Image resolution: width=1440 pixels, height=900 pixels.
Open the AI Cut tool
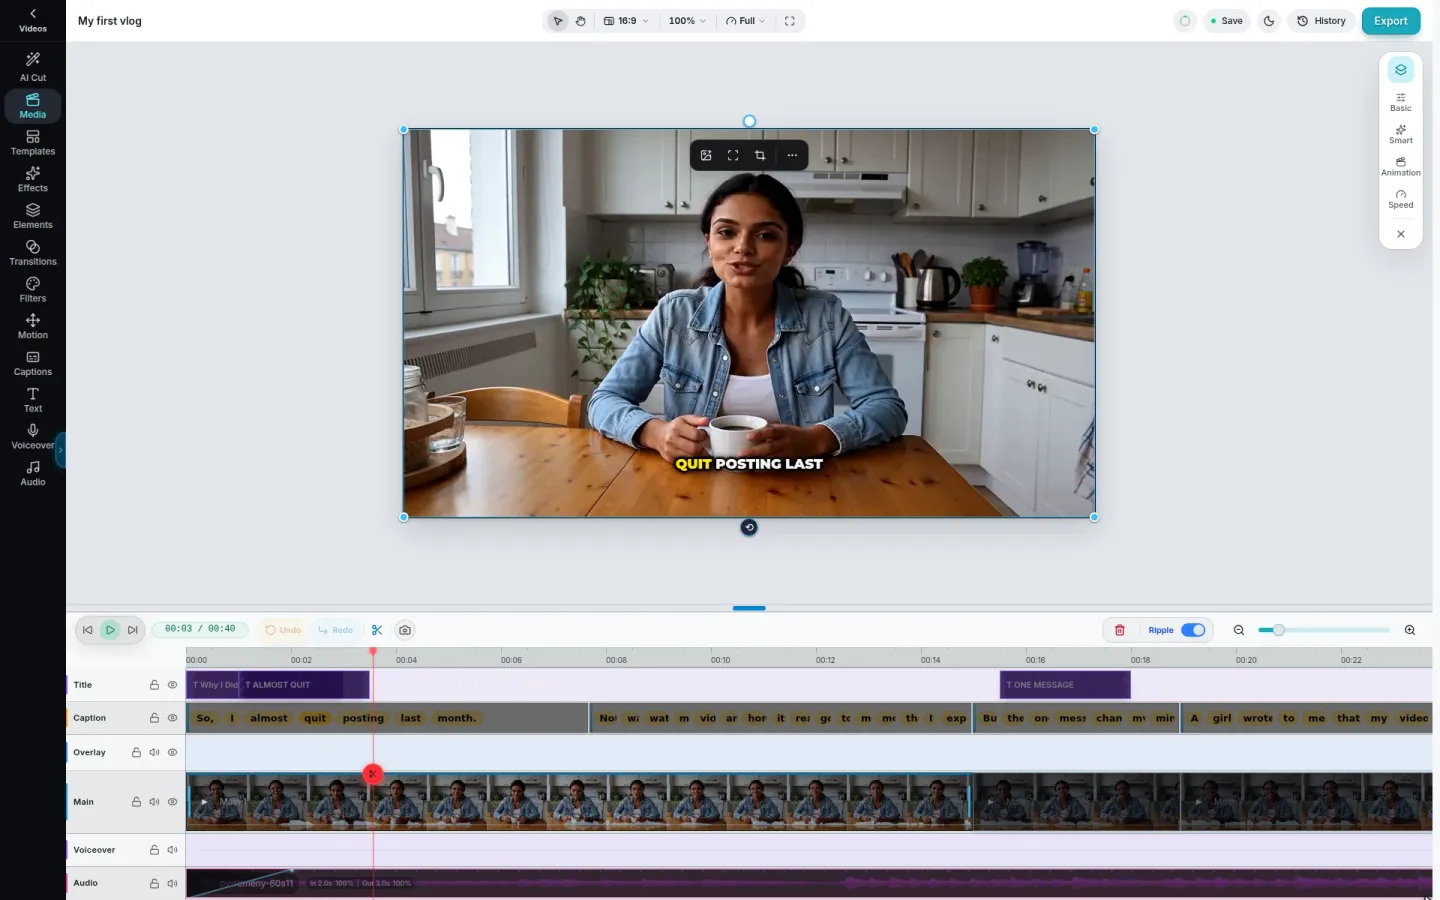point(33,67)
